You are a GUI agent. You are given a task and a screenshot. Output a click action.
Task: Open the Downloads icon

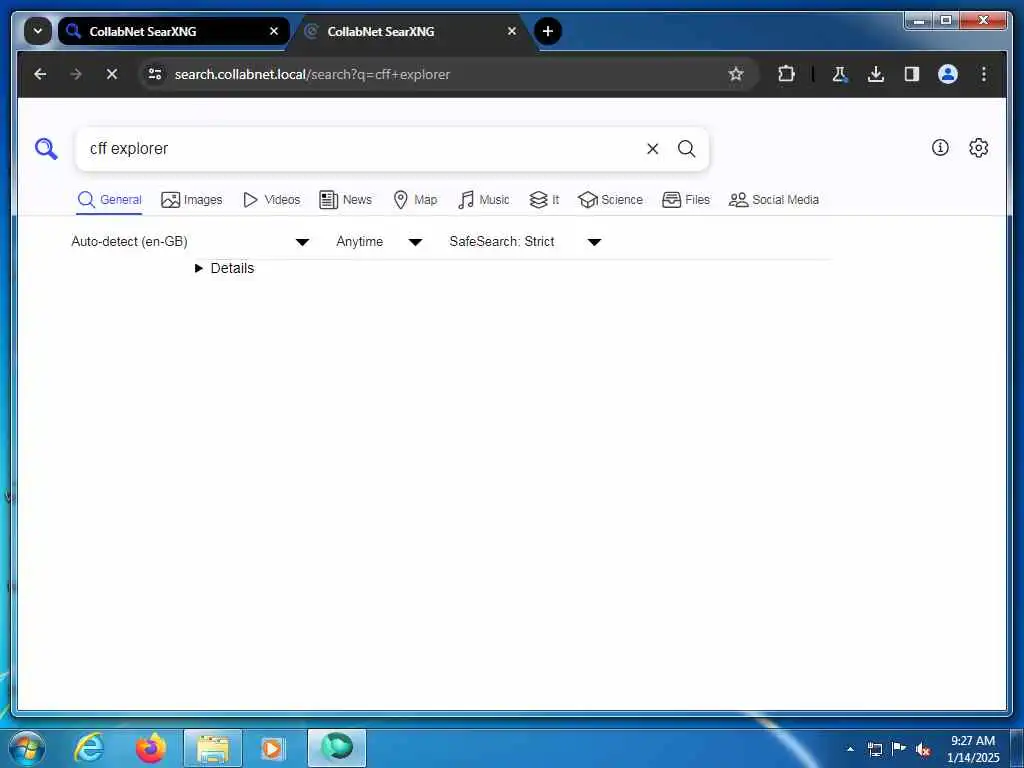876,74
